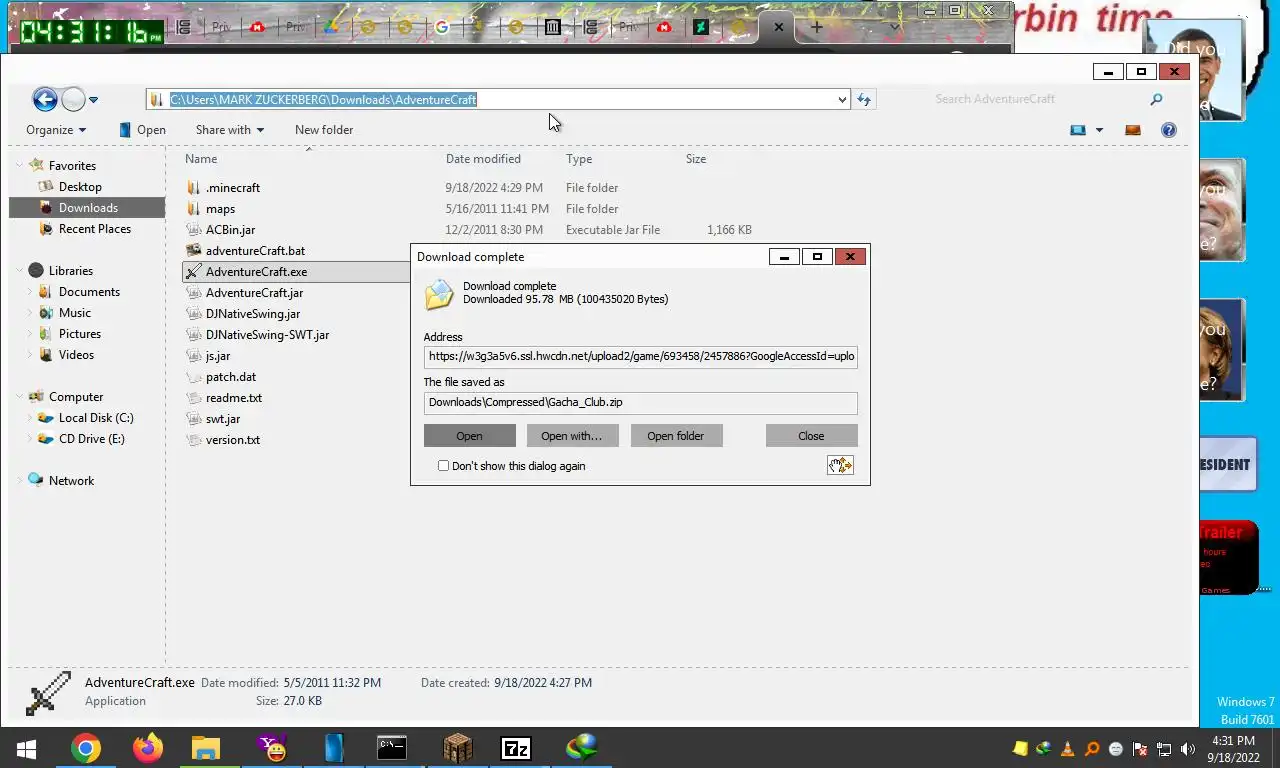Collapse the Libraries group
This screenshot has width=1280, height=768.
click(20, 270)
